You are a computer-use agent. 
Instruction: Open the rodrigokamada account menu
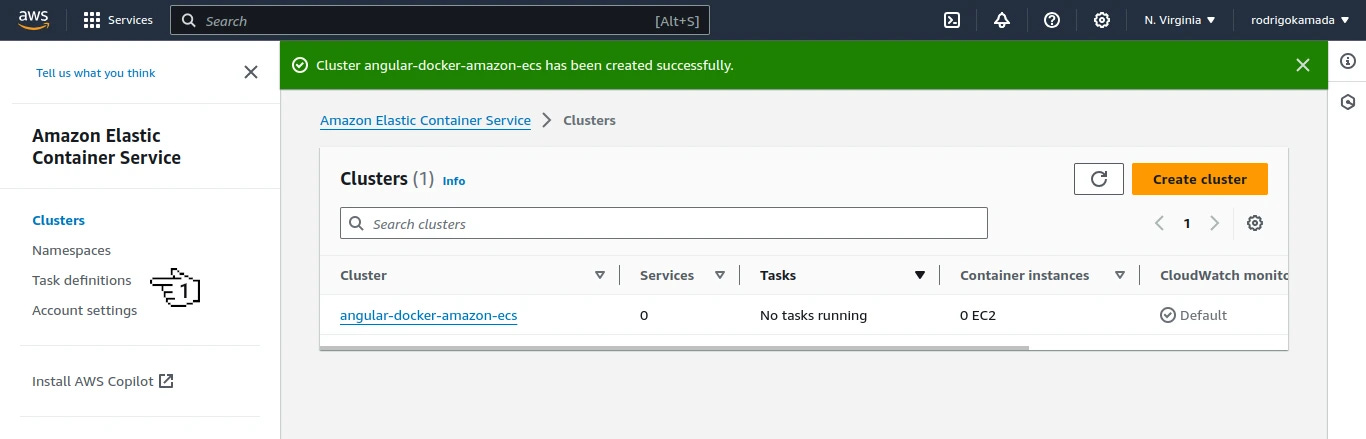(x=1300, y=20)
